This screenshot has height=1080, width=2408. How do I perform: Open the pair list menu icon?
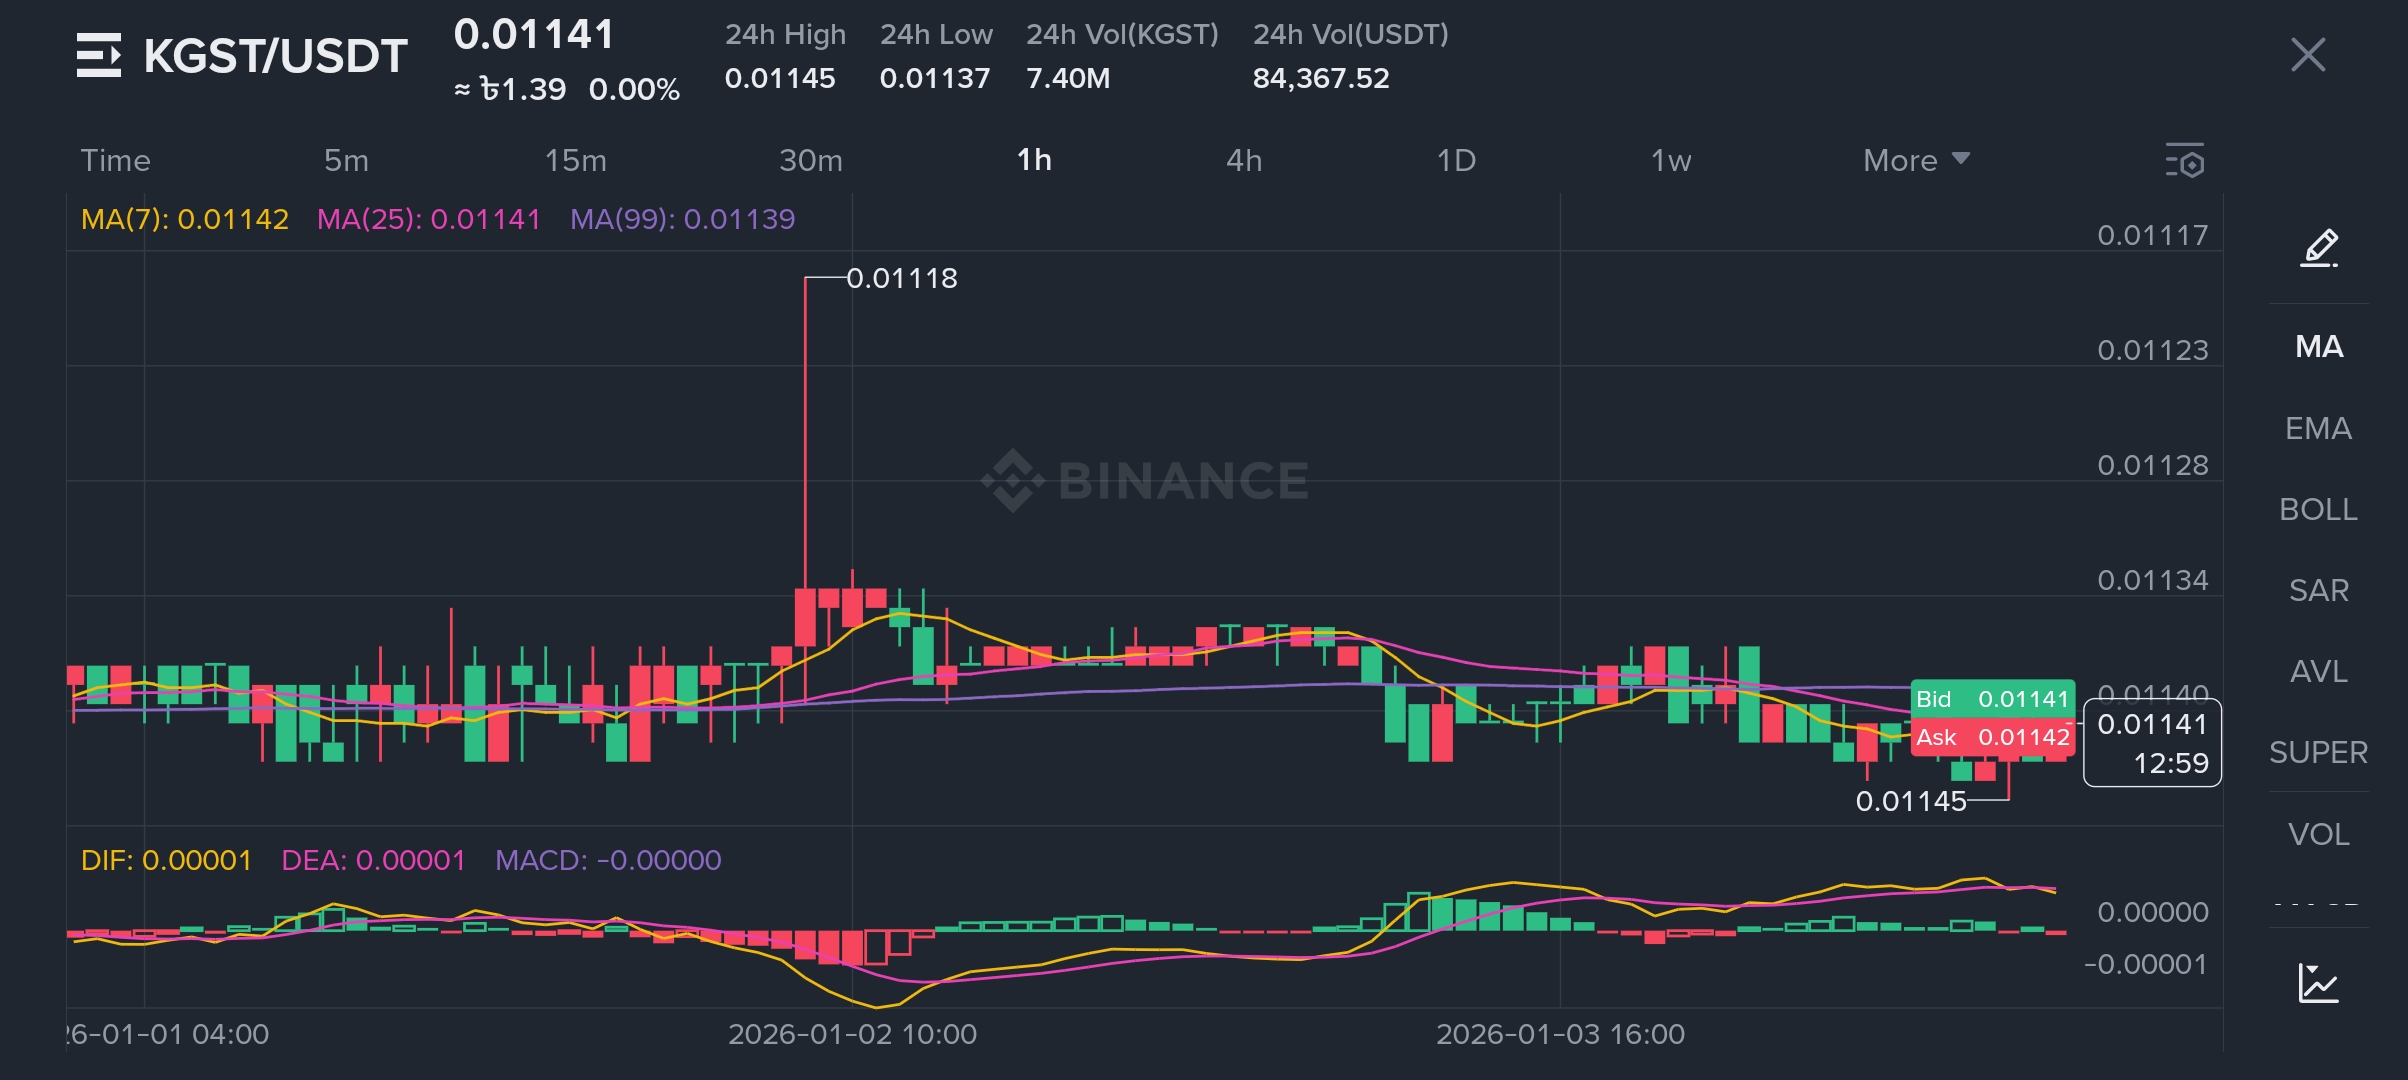(x=99, y=55)
